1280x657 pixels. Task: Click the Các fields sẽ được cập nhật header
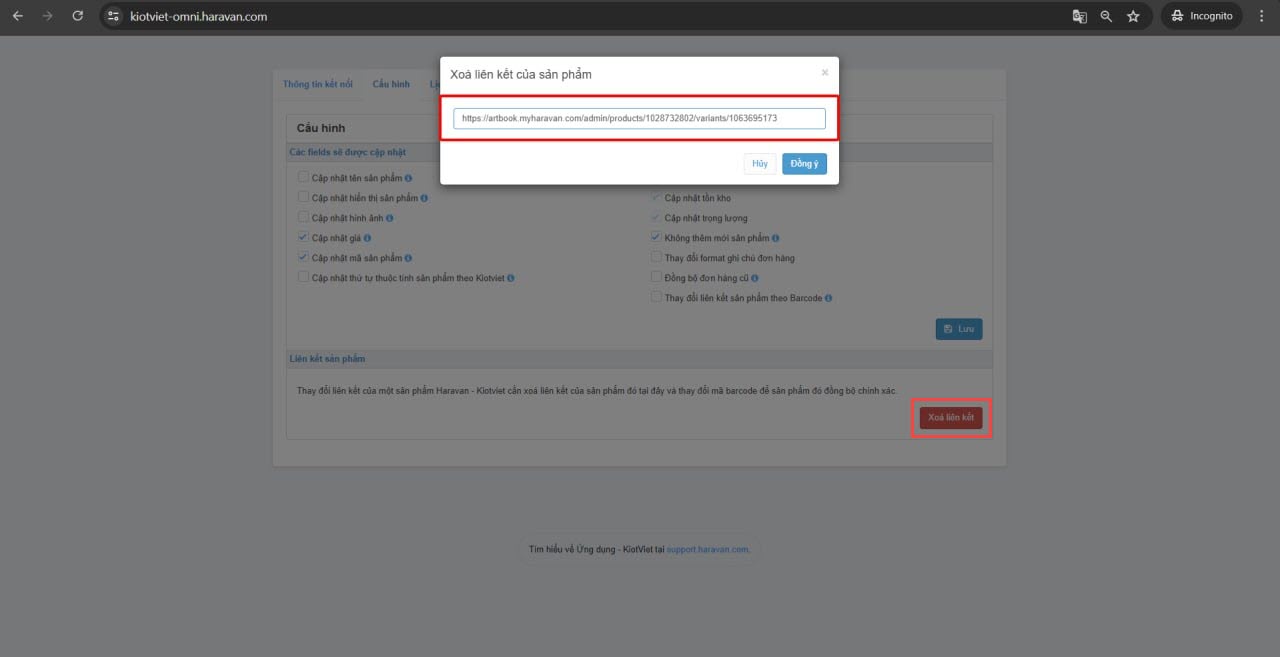[x=348, y=152]
